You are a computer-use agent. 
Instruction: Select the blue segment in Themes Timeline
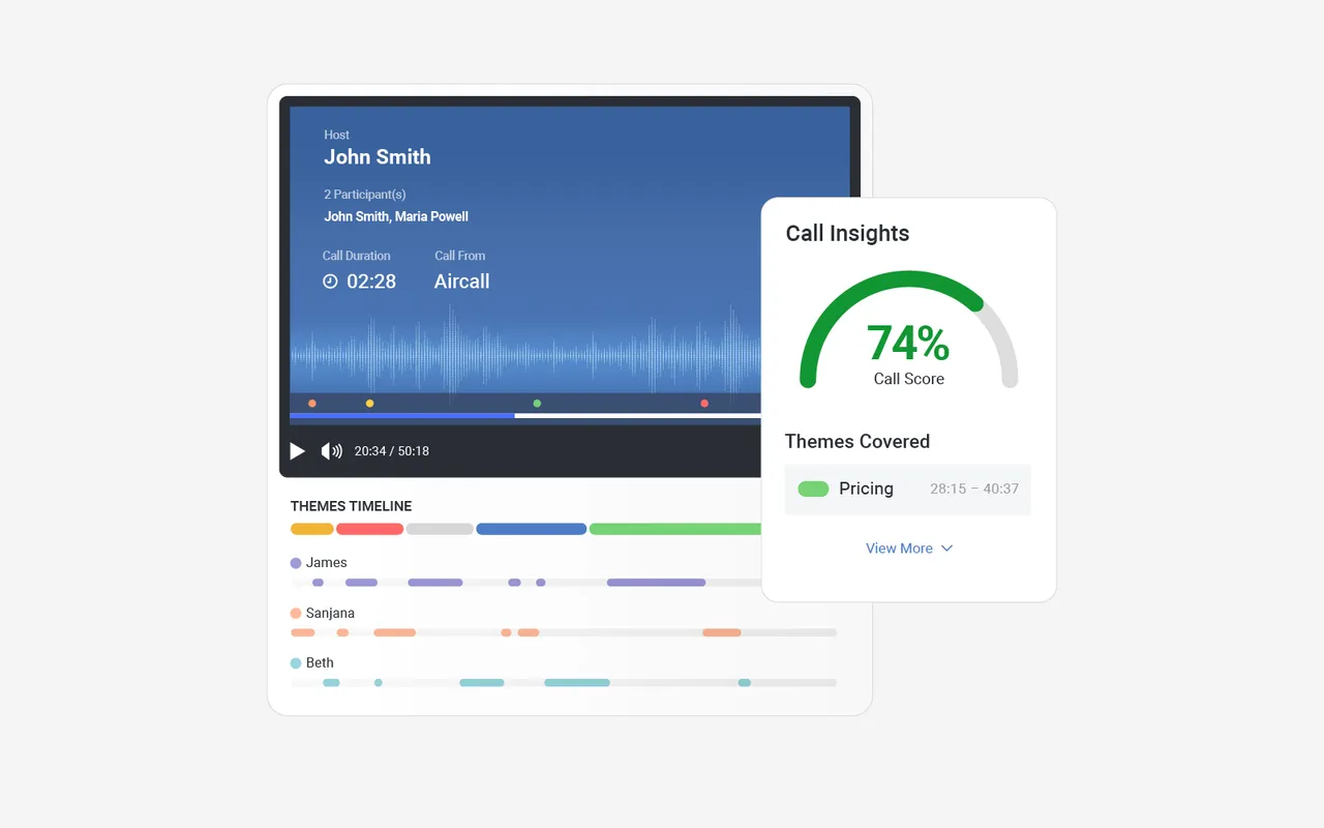531,529
